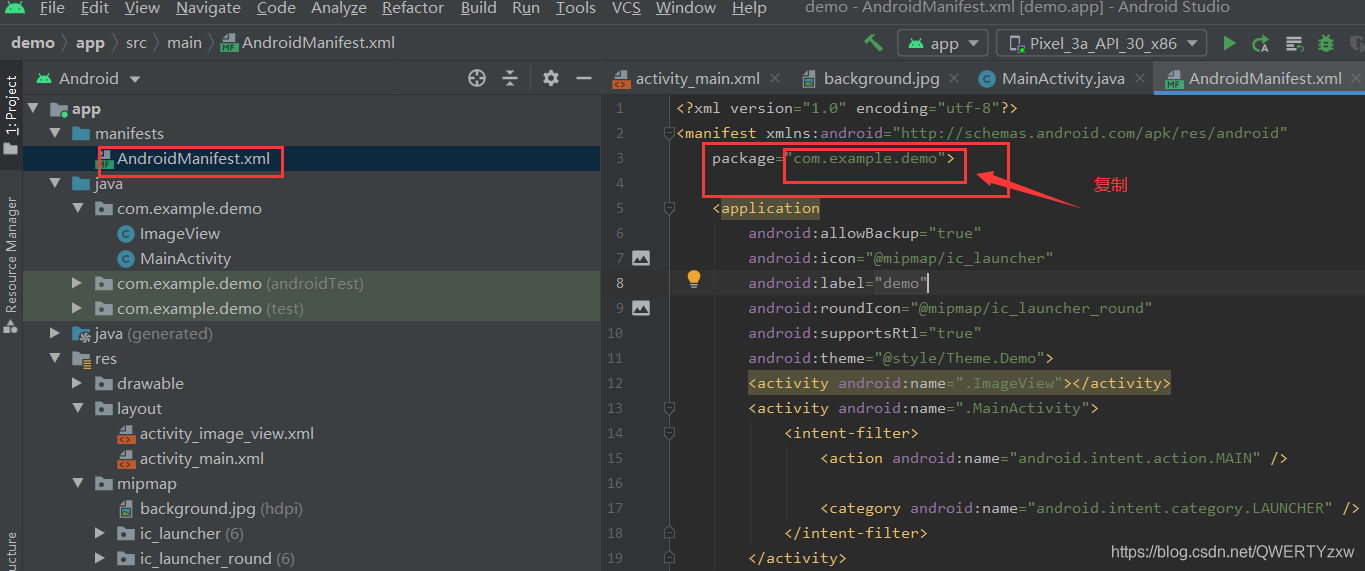Hide the Project tool window
The width and height of the screenshot is (1365, 571).
tap(583, 78)
